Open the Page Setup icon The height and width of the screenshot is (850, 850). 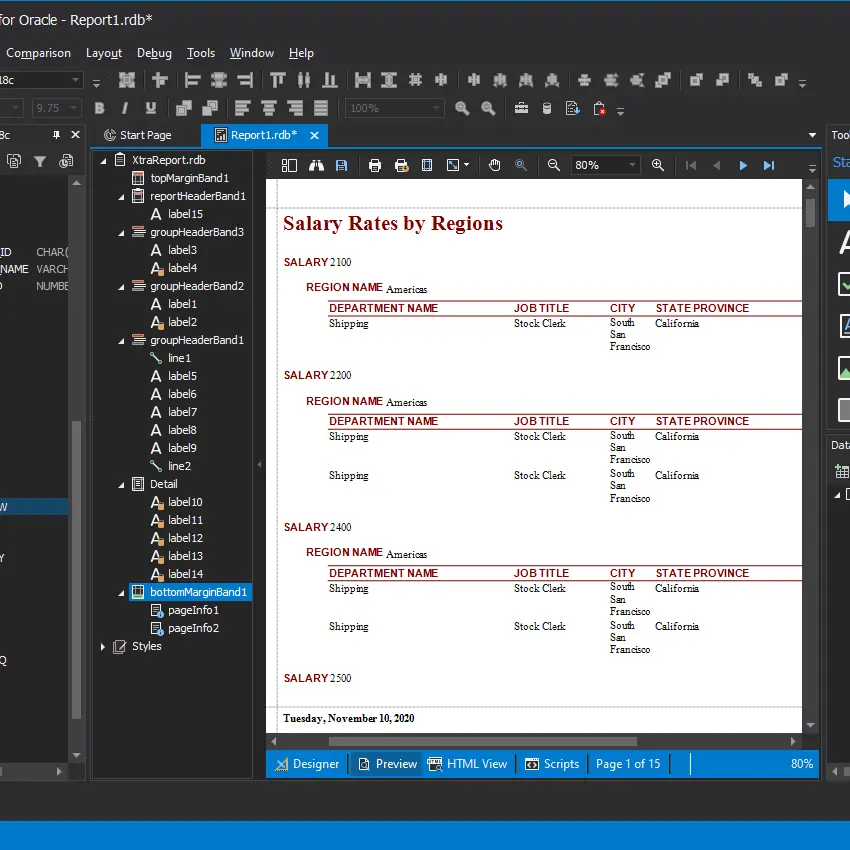(x=427, y=165)
